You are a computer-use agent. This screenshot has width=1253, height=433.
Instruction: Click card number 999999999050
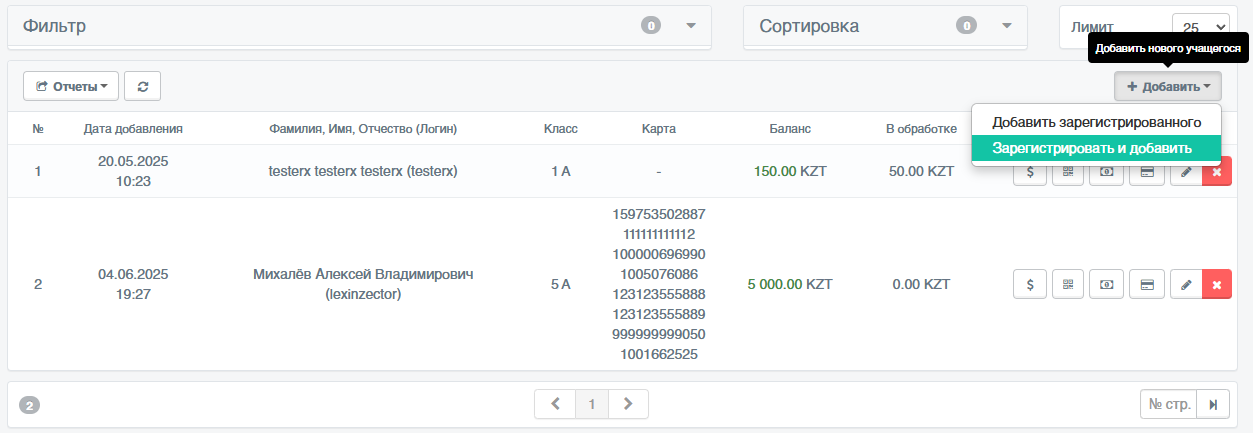point(659,334)
